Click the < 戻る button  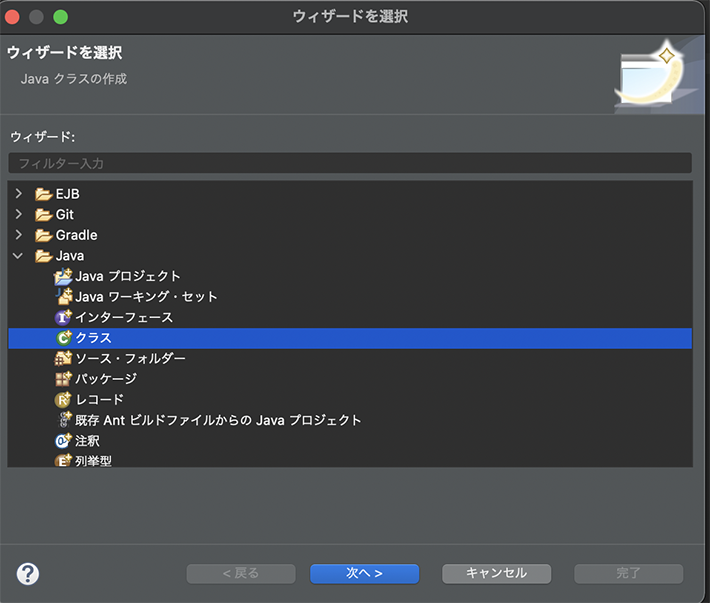tap(241, 574)
